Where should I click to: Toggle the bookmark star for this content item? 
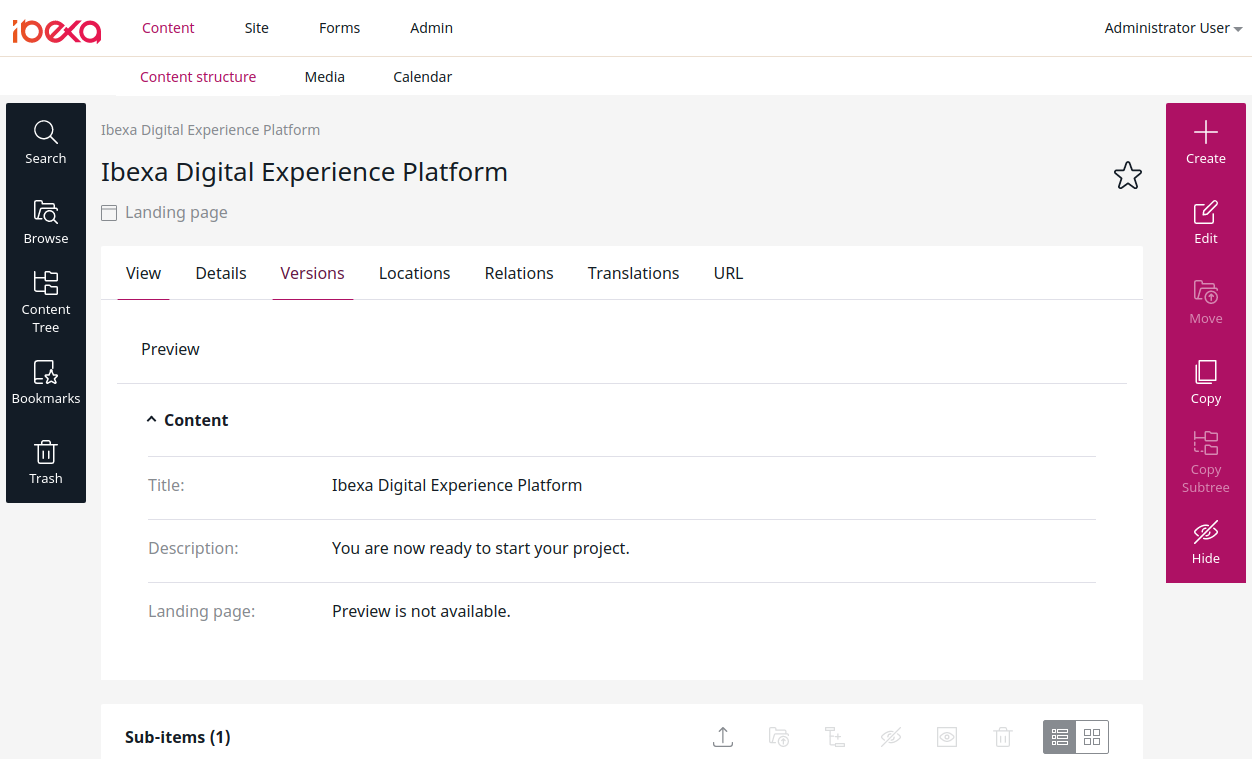coord(1128,175)
